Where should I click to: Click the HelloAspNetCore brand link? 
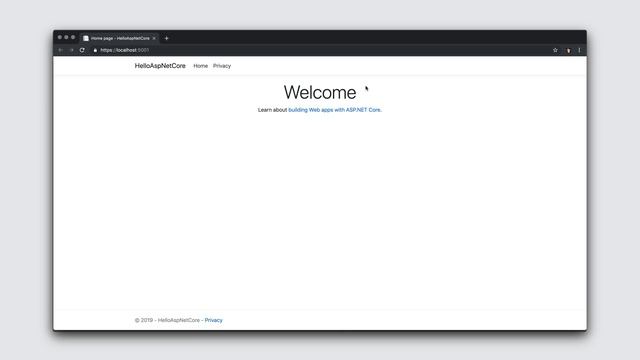click(x=160, y=66)
